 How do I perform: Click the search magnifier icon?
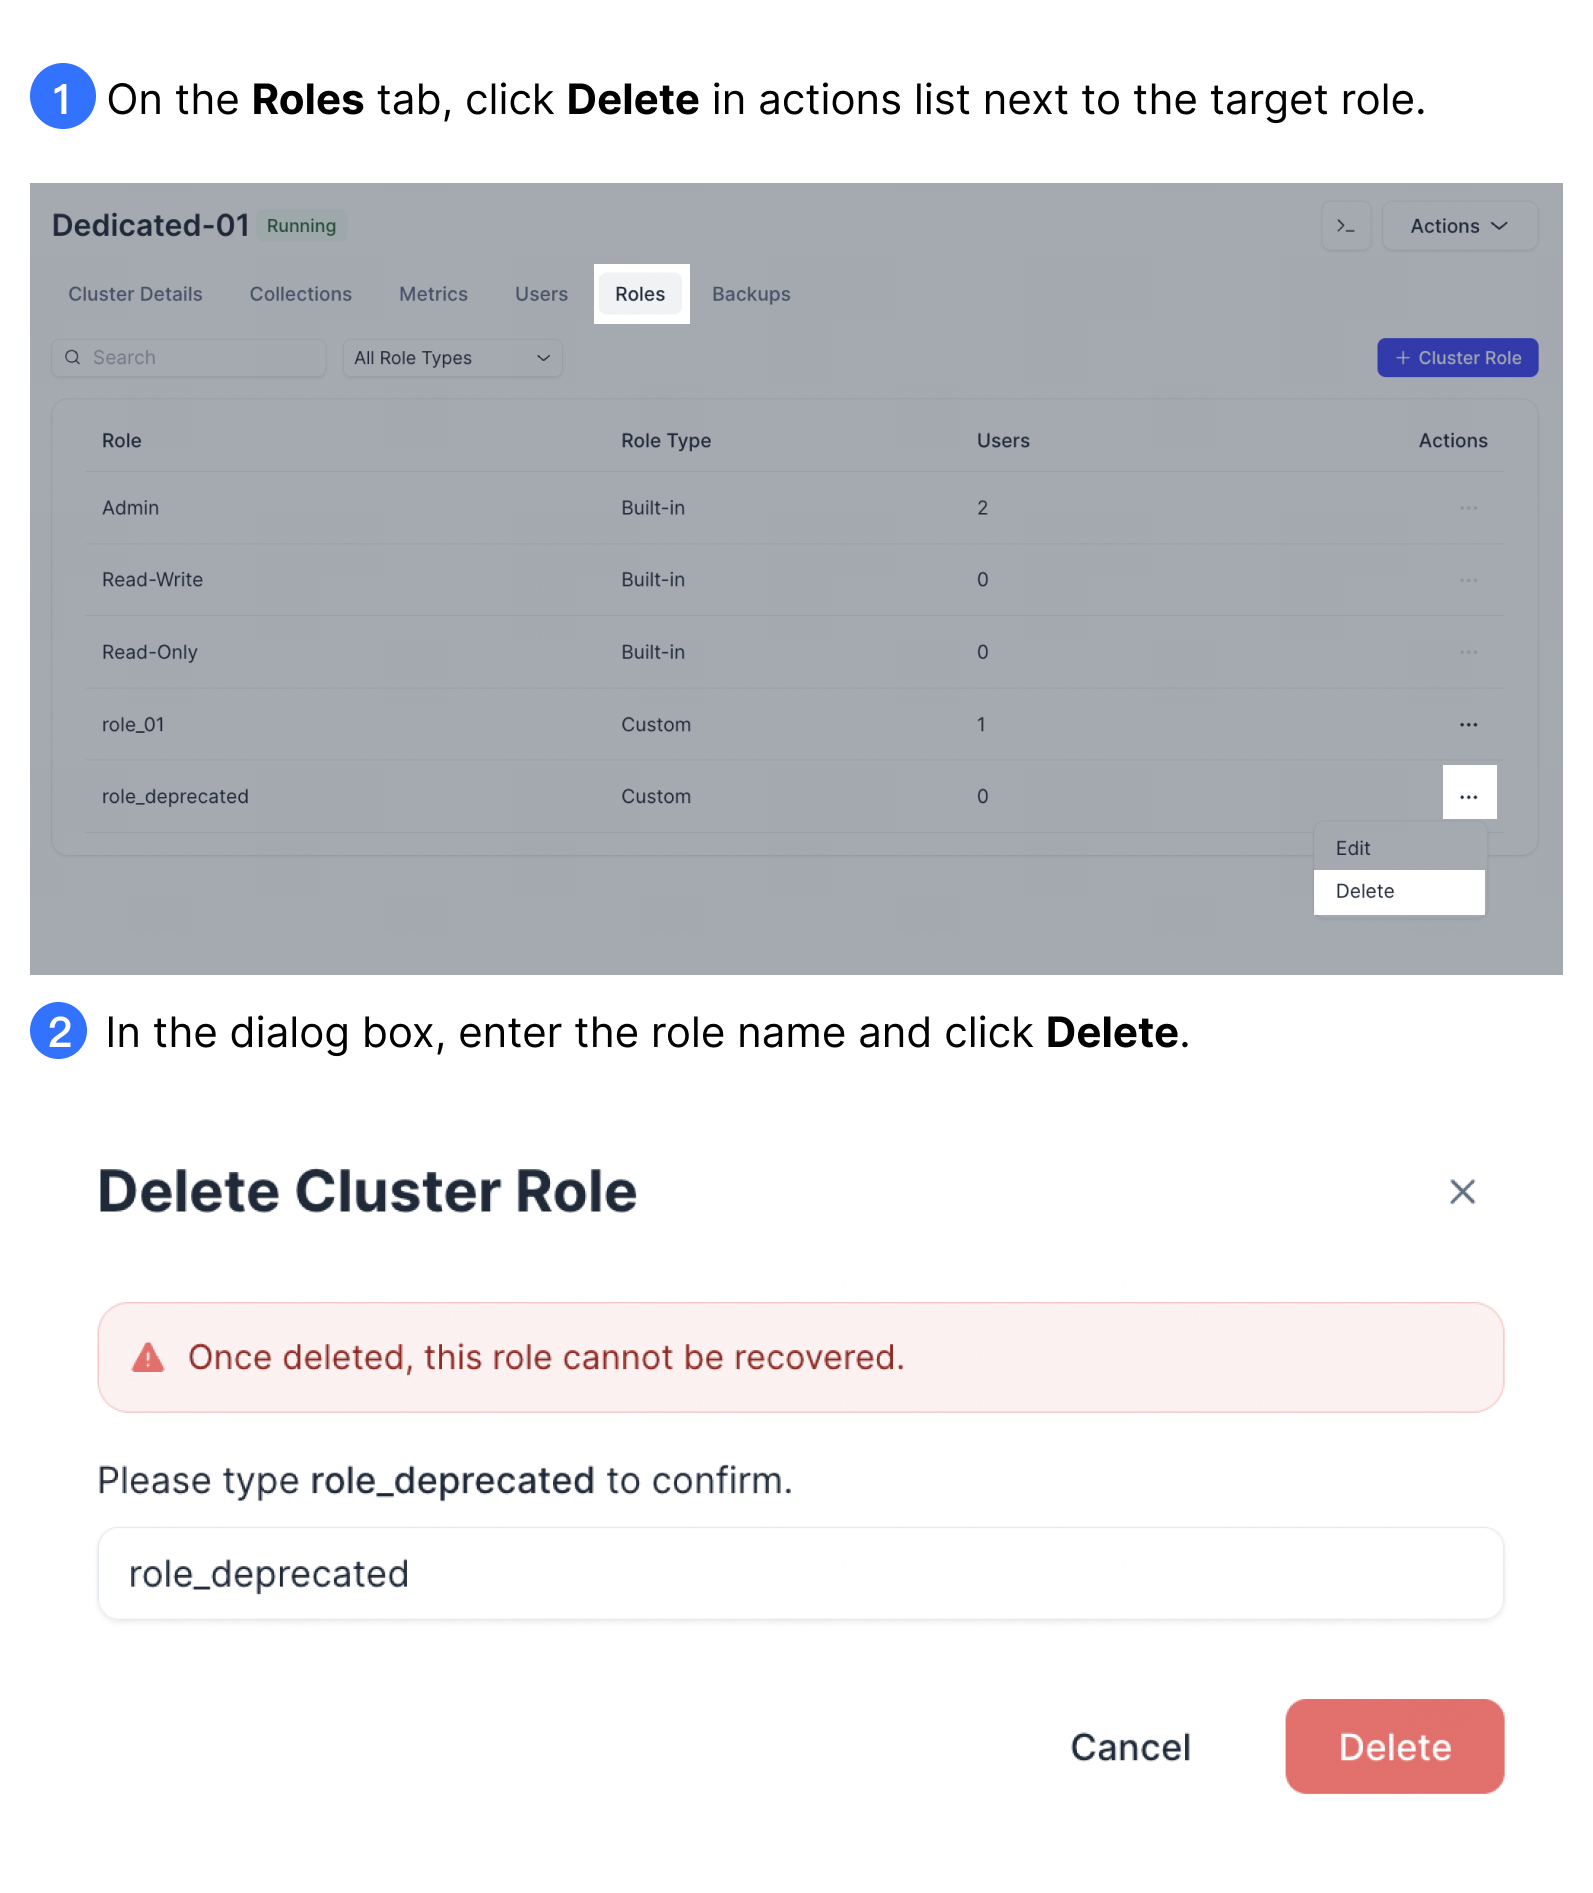(x=73, y=357)
